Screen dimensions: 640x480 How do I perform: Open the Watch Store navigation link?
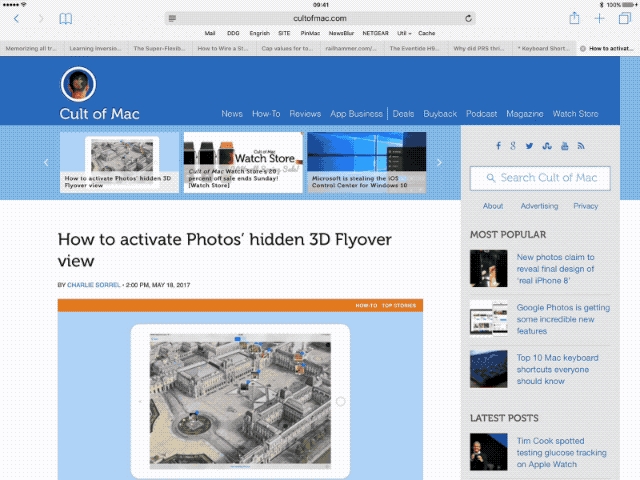(575, 114)
